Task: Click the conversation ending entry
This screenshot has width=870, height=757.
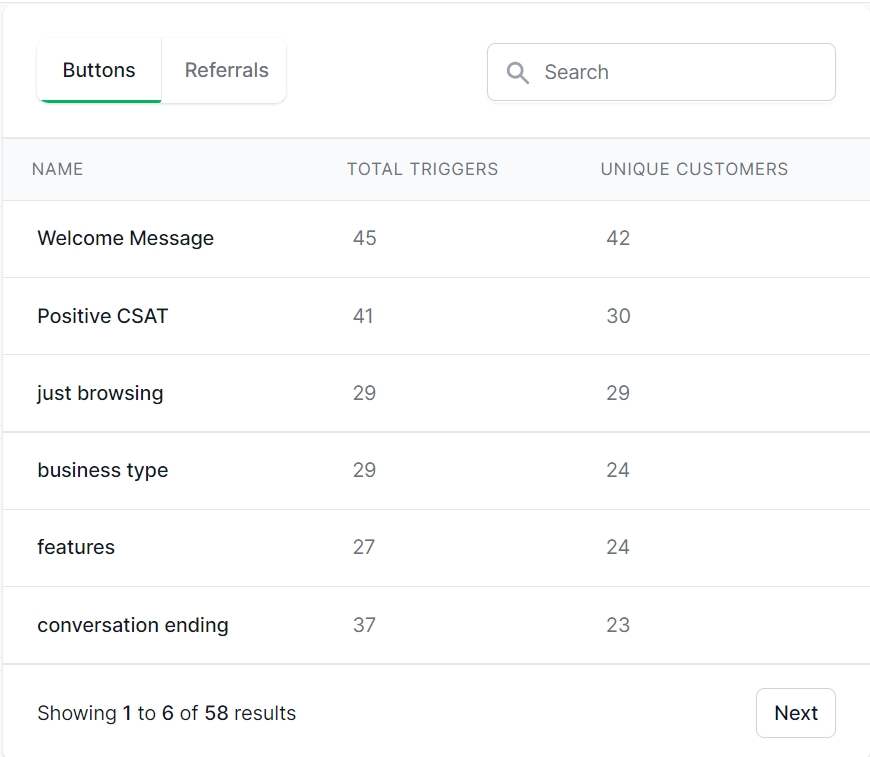Action: 133,625
